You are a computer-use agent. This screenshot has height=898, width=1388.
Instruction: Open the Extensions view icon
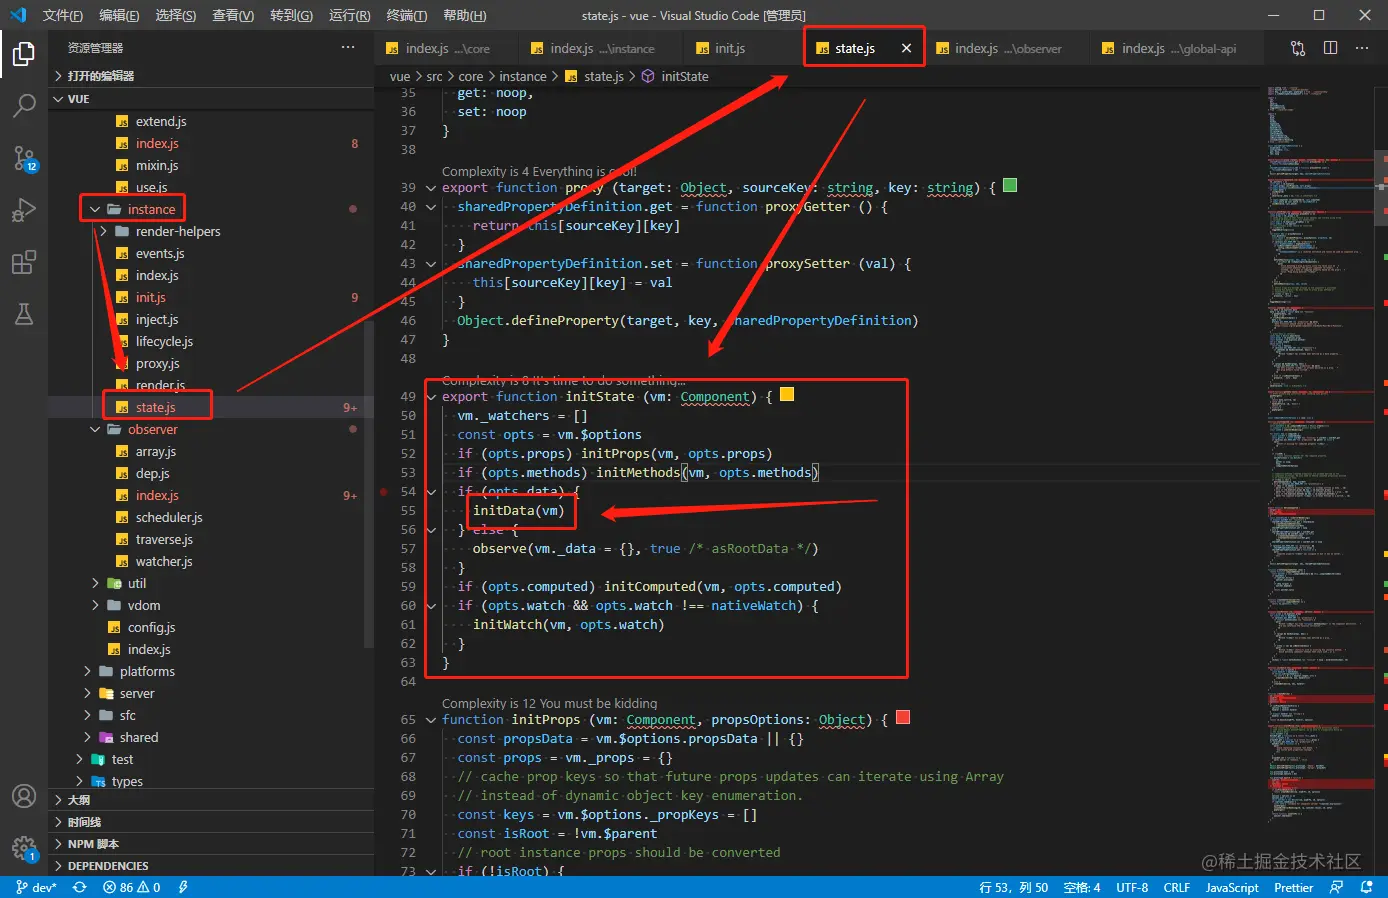[24, 263]
